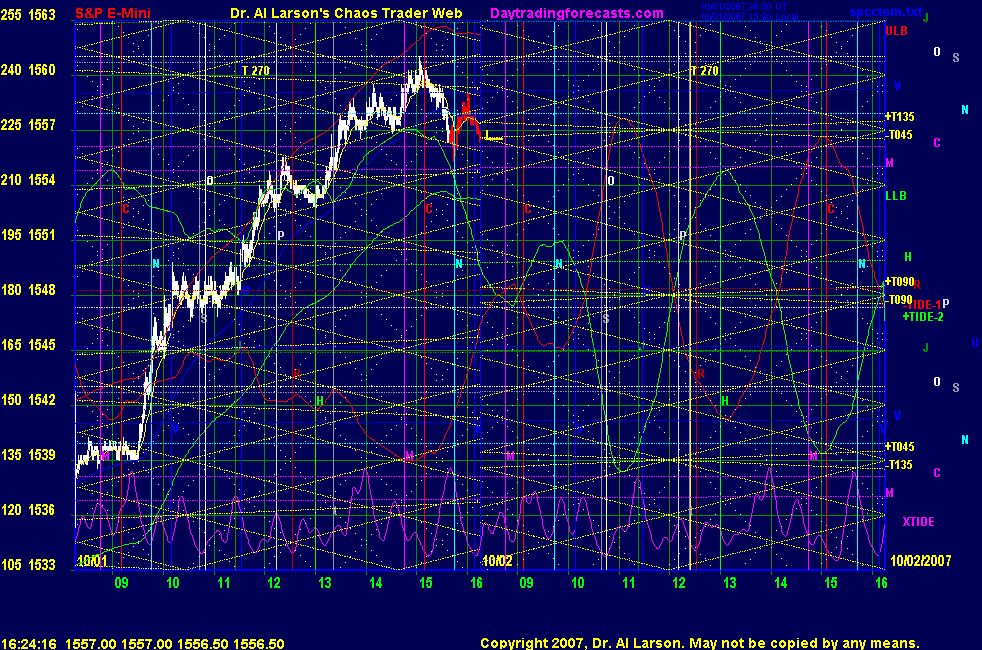The width and height of the screenshot is (982, 650).
Task: Click the '1557.00 1557.00 1556.50 1556.50' quote values
Action: click(175, 644)
